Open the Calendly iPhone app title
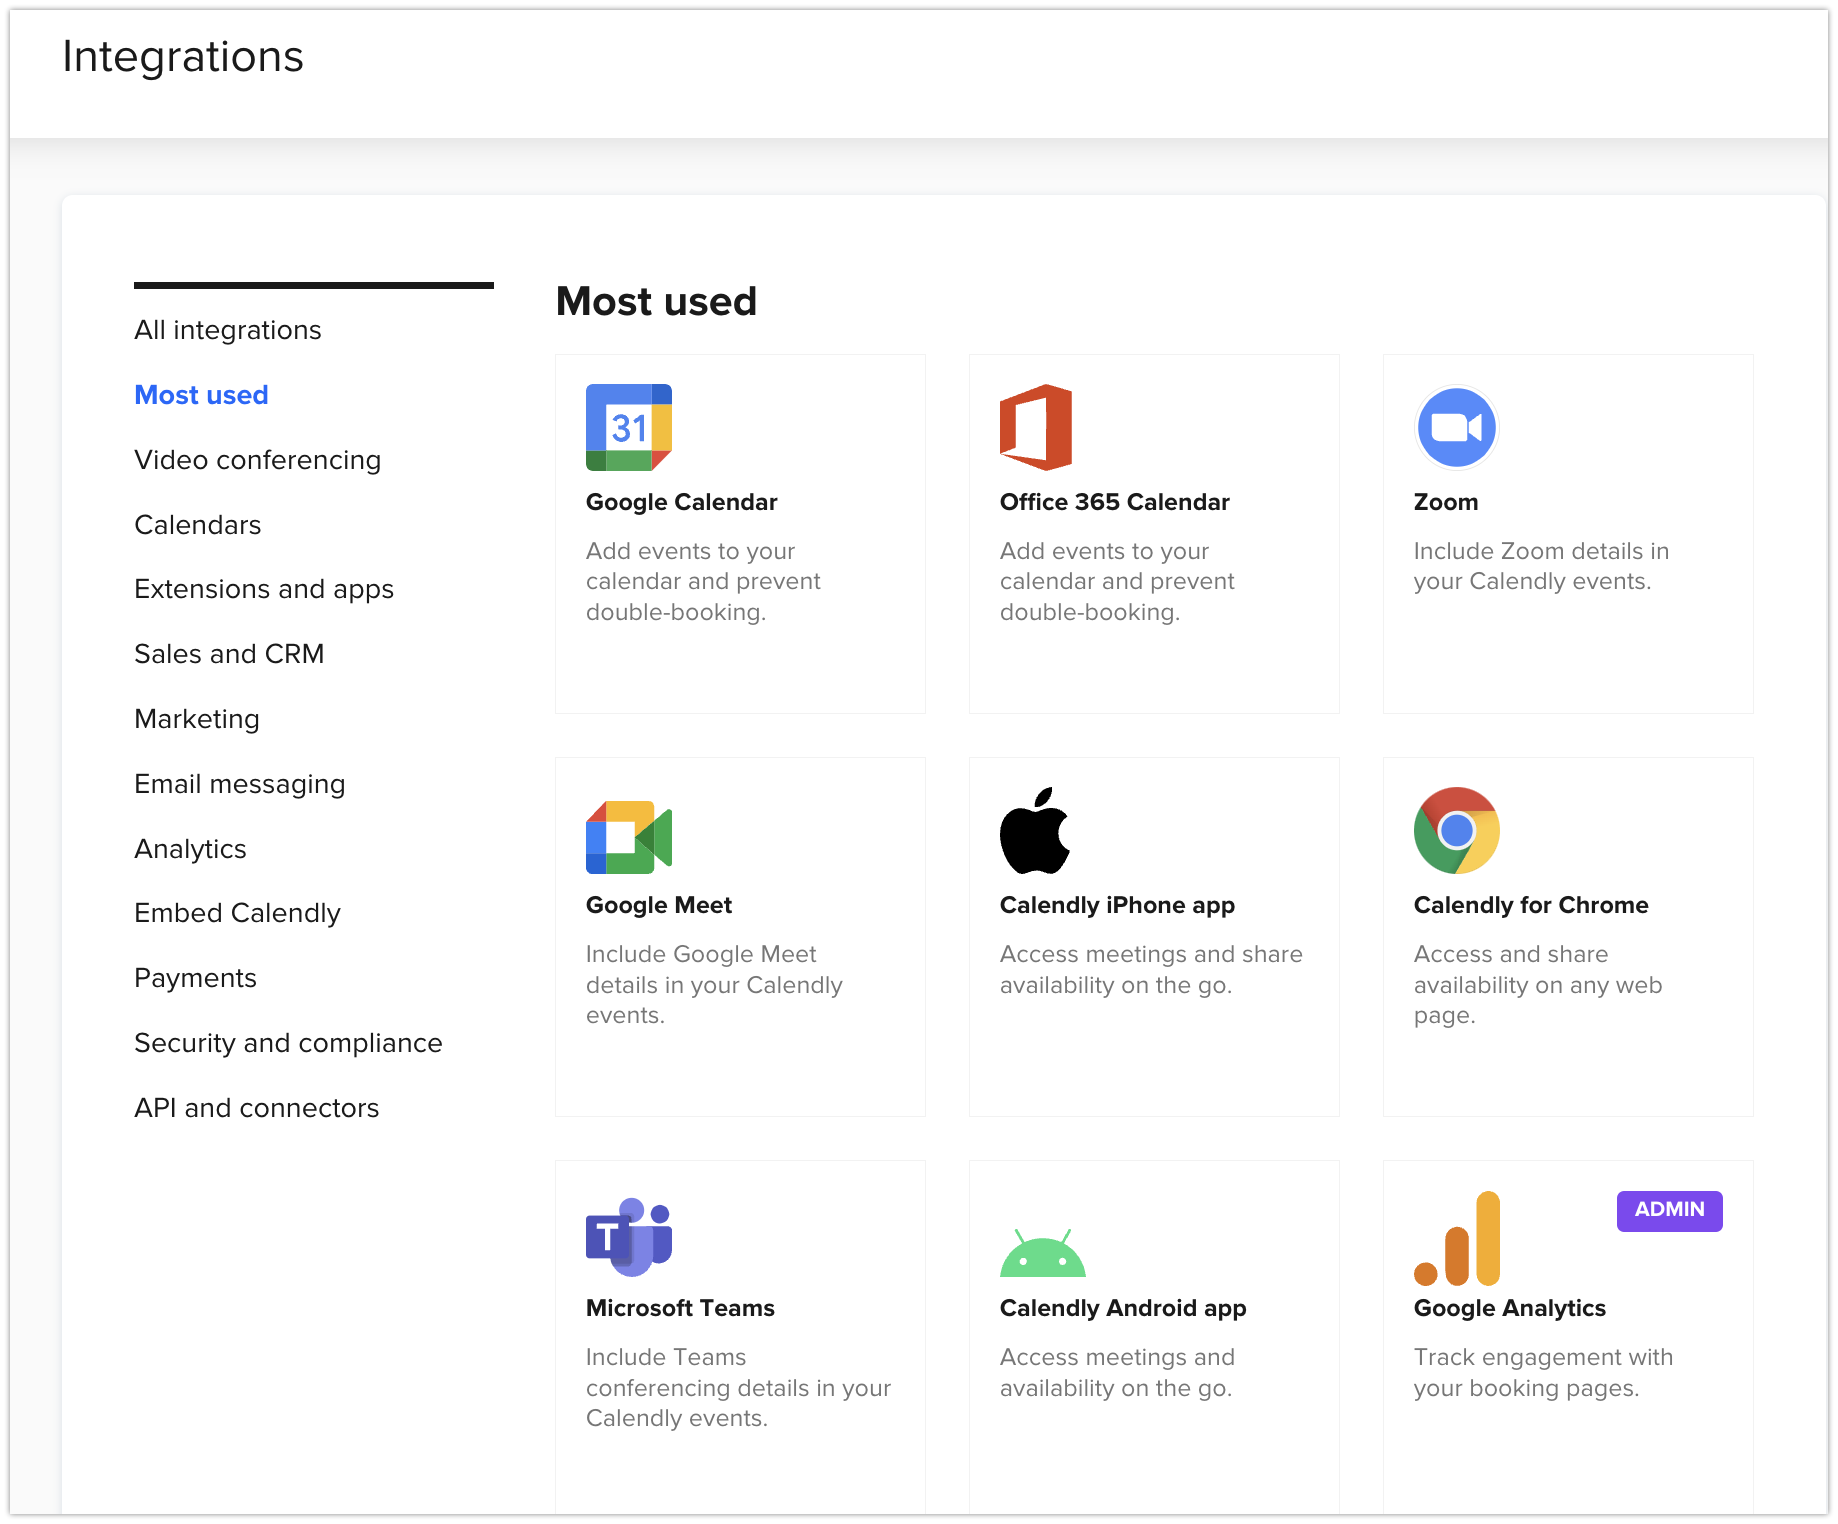 [x=1118, y=905]
